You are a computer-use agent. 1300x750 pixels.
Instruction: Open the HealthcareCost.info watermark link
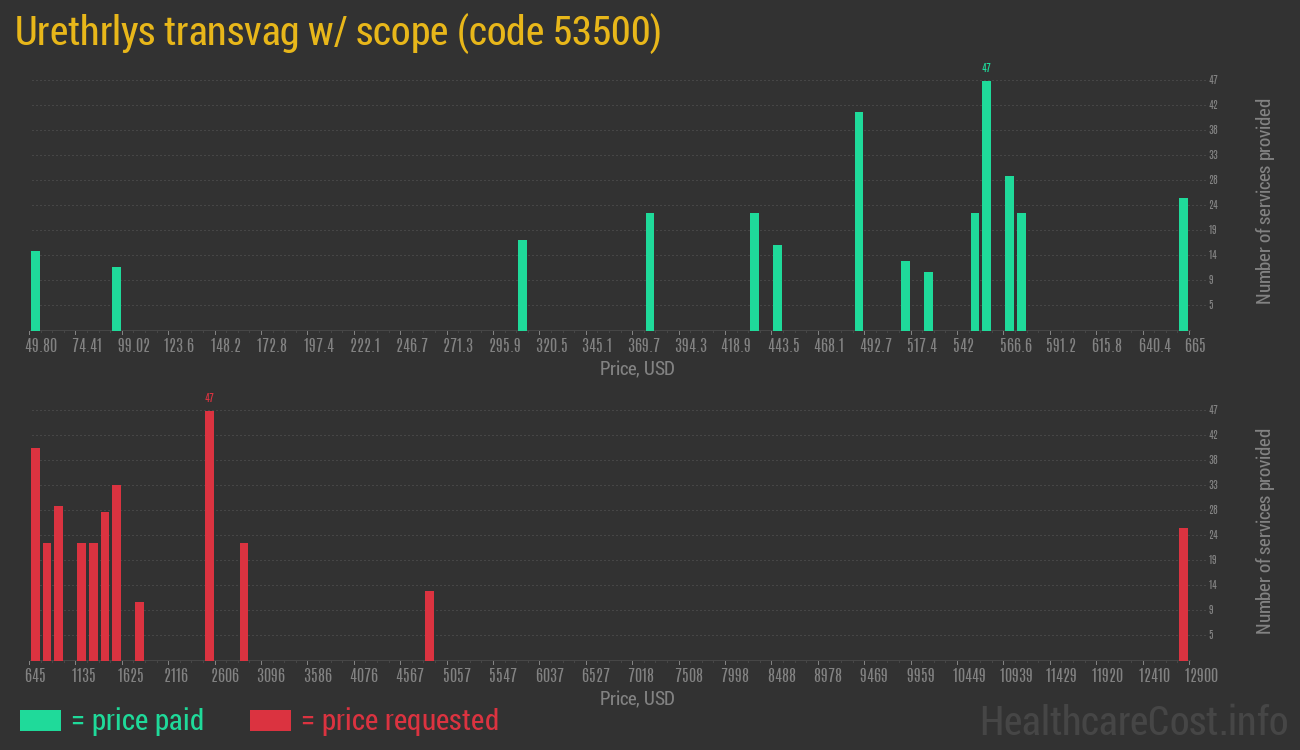pos(1133,719)
